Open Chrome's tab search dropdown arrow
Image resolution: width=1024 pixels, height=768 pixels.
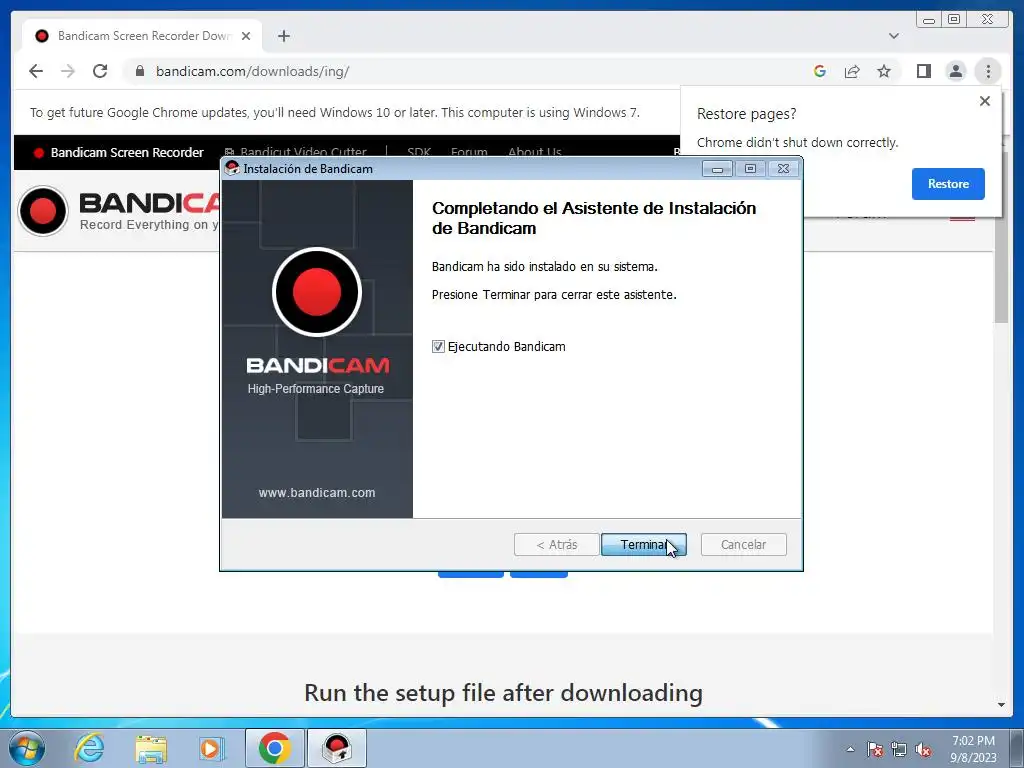893,36
